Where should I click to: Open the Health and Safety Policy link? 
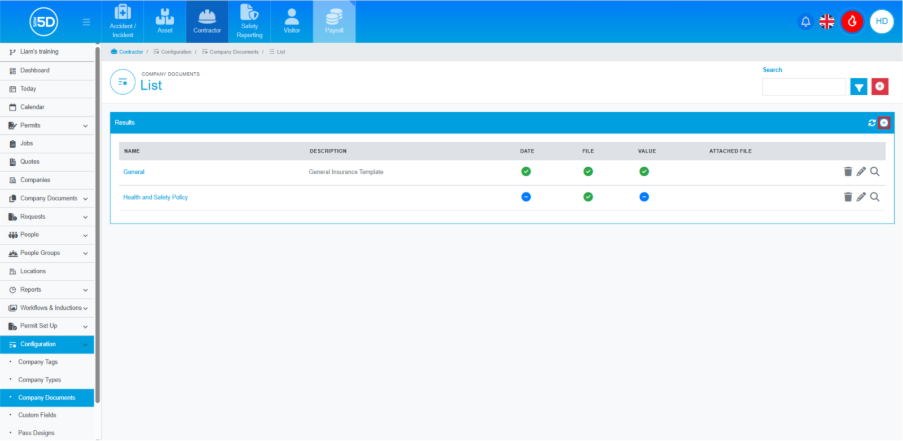pyautogui.click(x=155, y=197)
